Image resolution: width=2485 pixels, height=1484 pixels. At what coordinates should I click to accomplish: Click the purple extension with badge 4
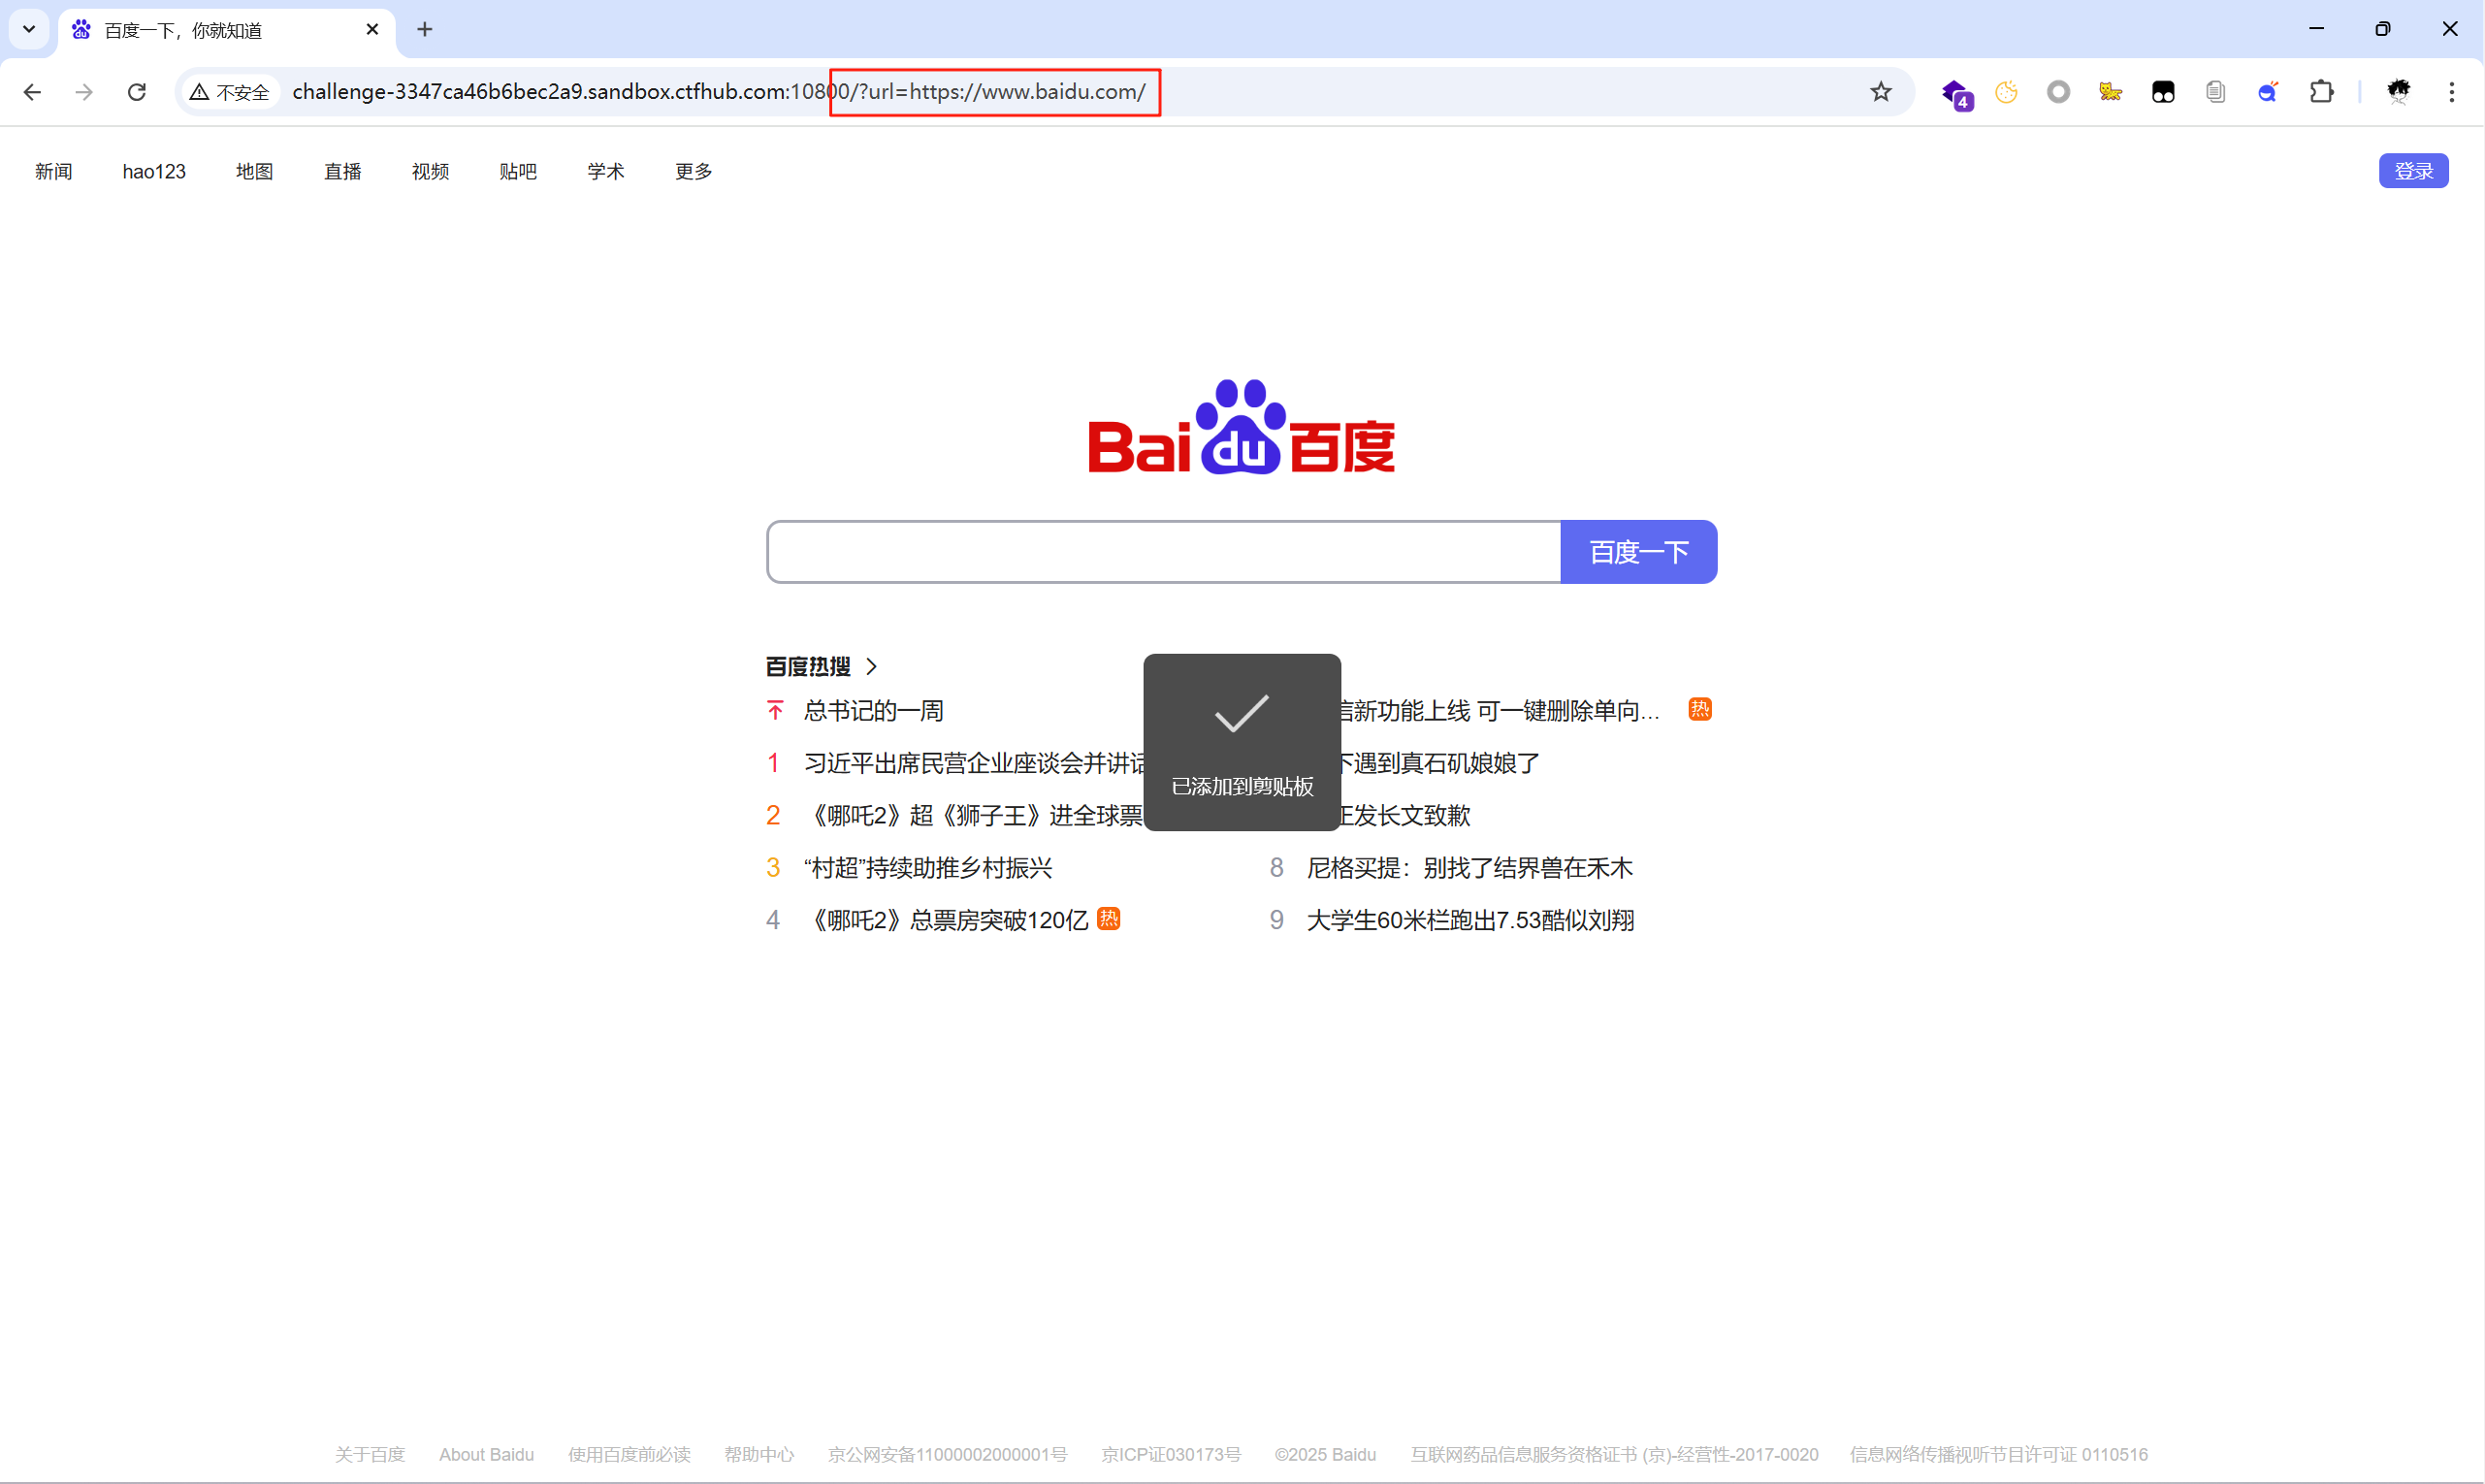(1955, 93)
